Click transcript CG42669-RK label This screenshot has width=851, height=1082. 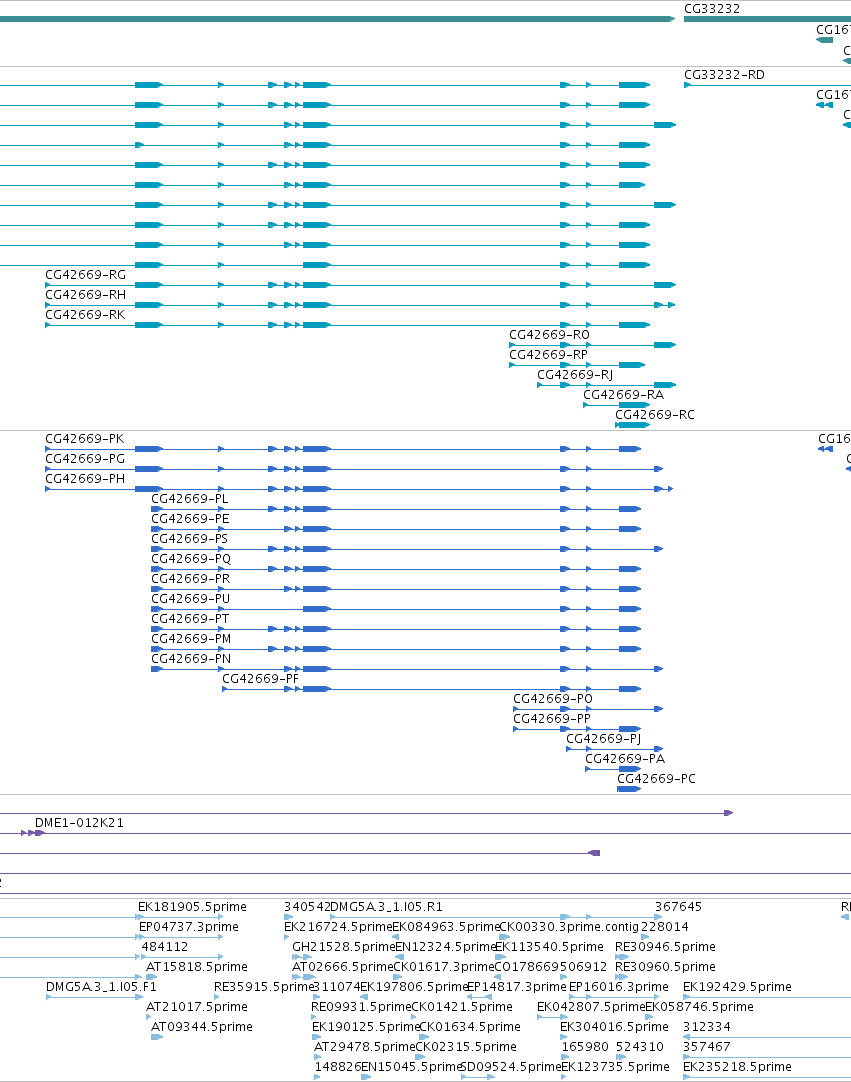86,315
